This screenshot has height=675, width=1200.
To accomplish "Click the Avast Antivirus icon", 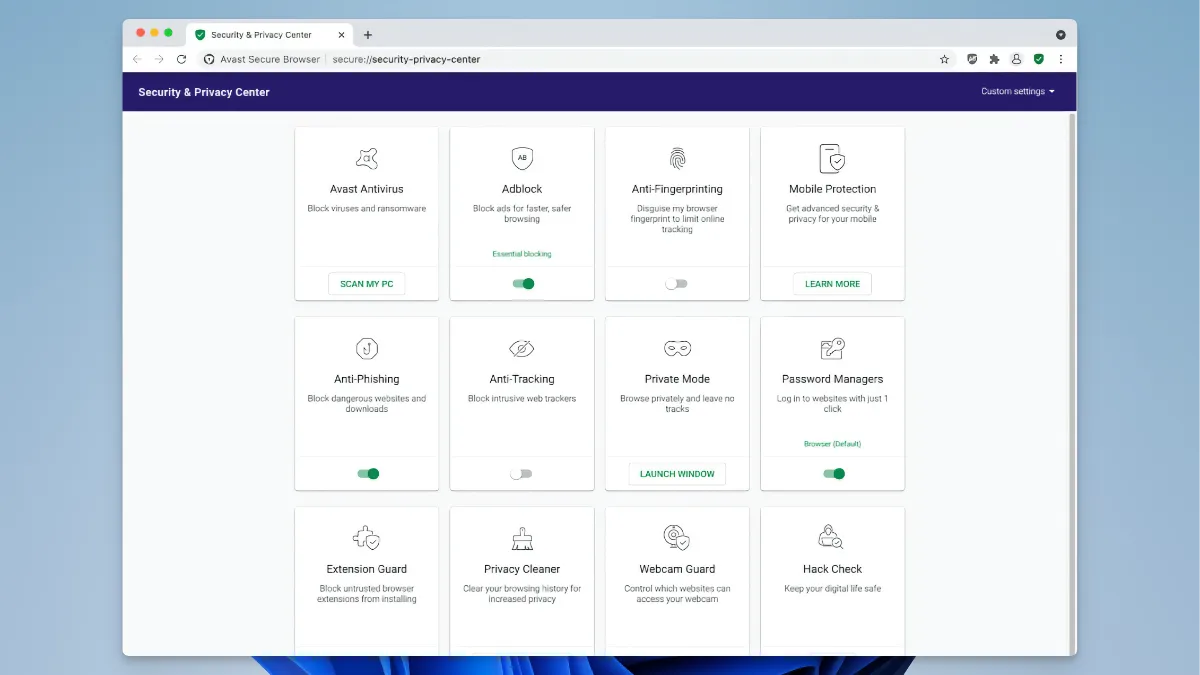I will point(366,158).
